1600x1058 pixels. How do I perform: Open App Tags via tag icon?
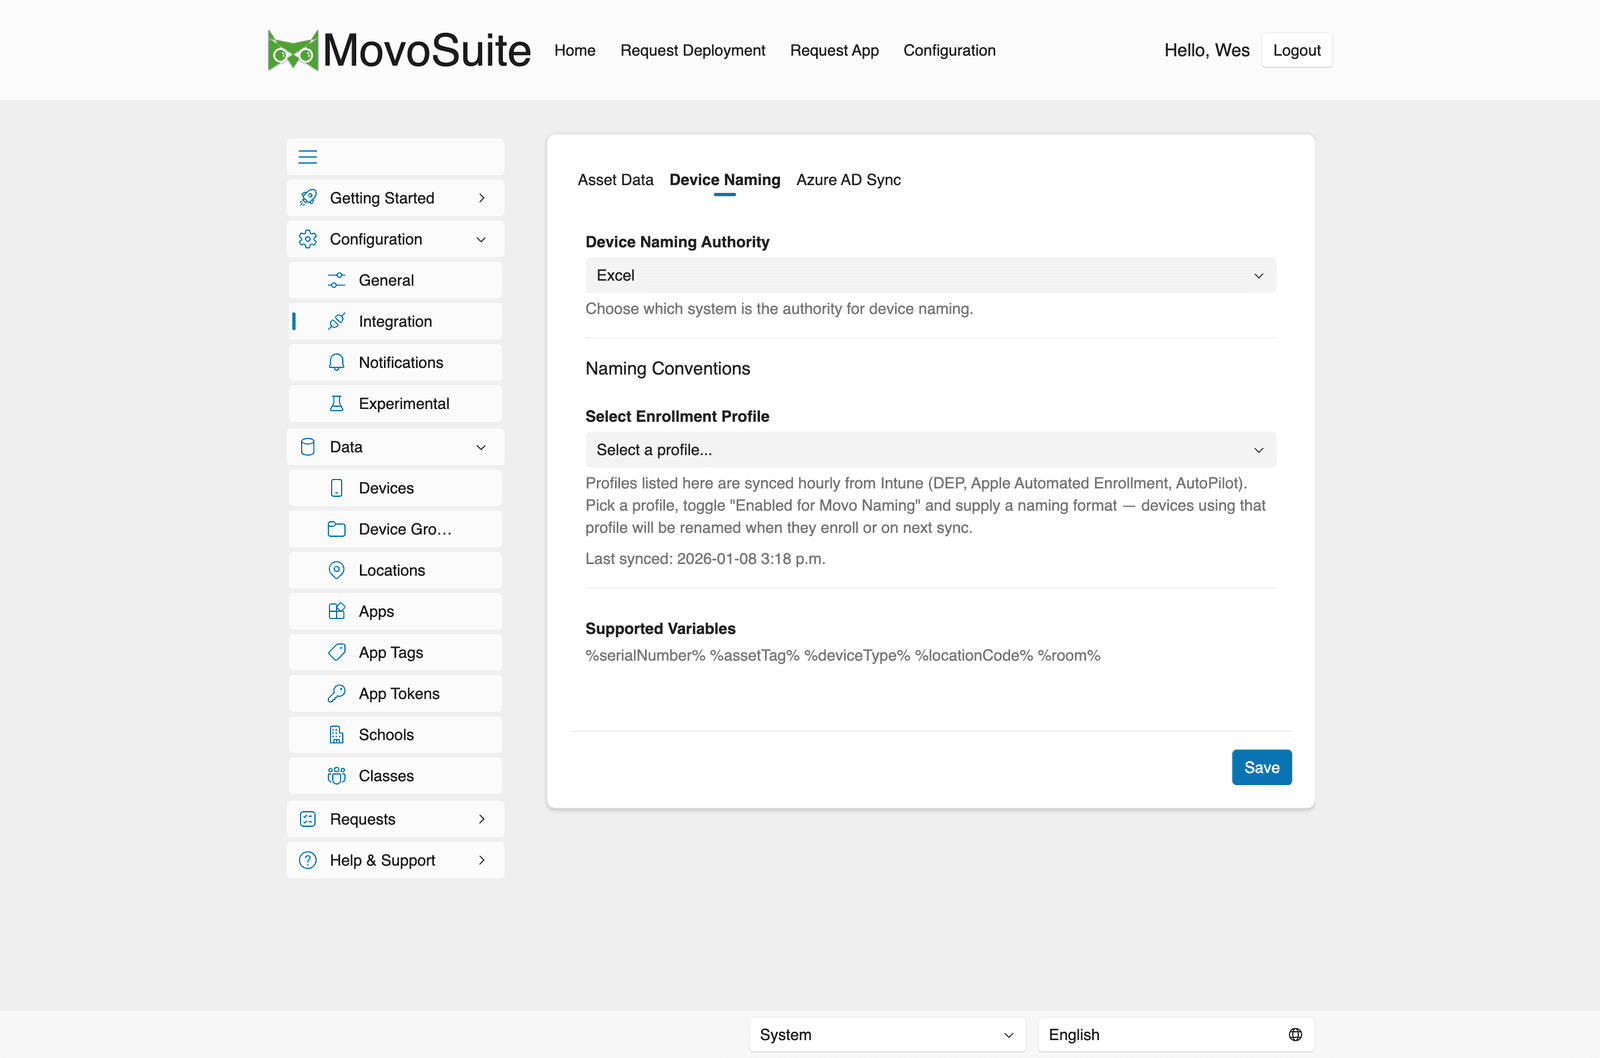337,652
